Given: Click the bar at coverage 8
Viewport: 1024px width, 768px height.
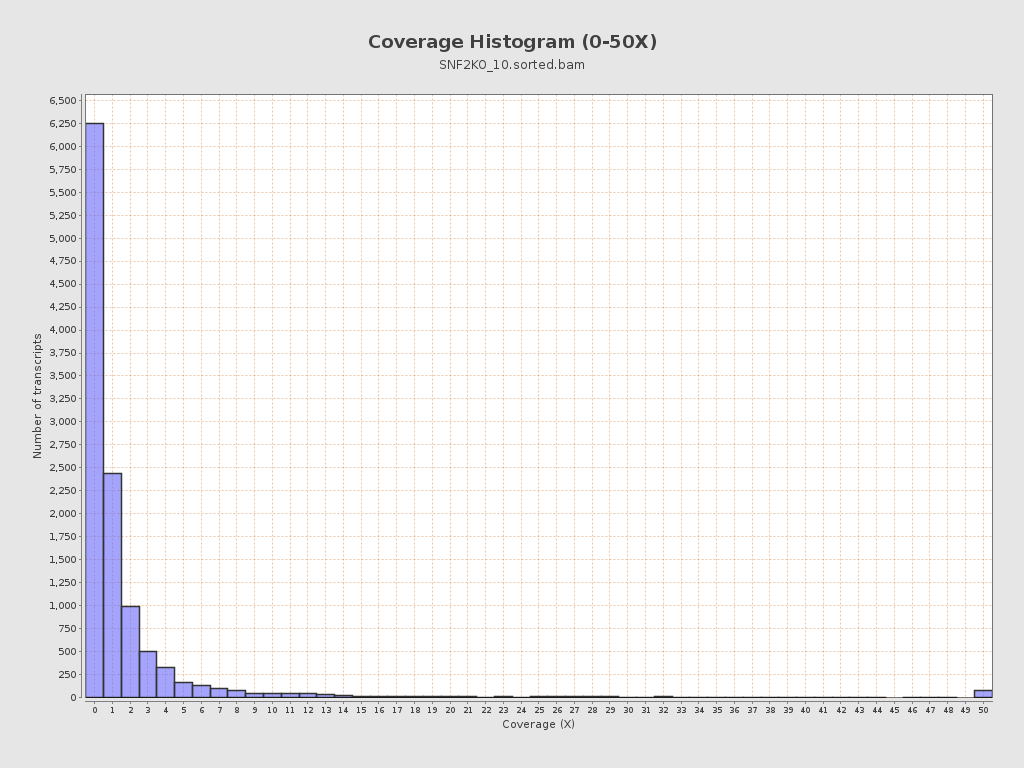Looking at the screenshot, I should [x=237, y=694].
